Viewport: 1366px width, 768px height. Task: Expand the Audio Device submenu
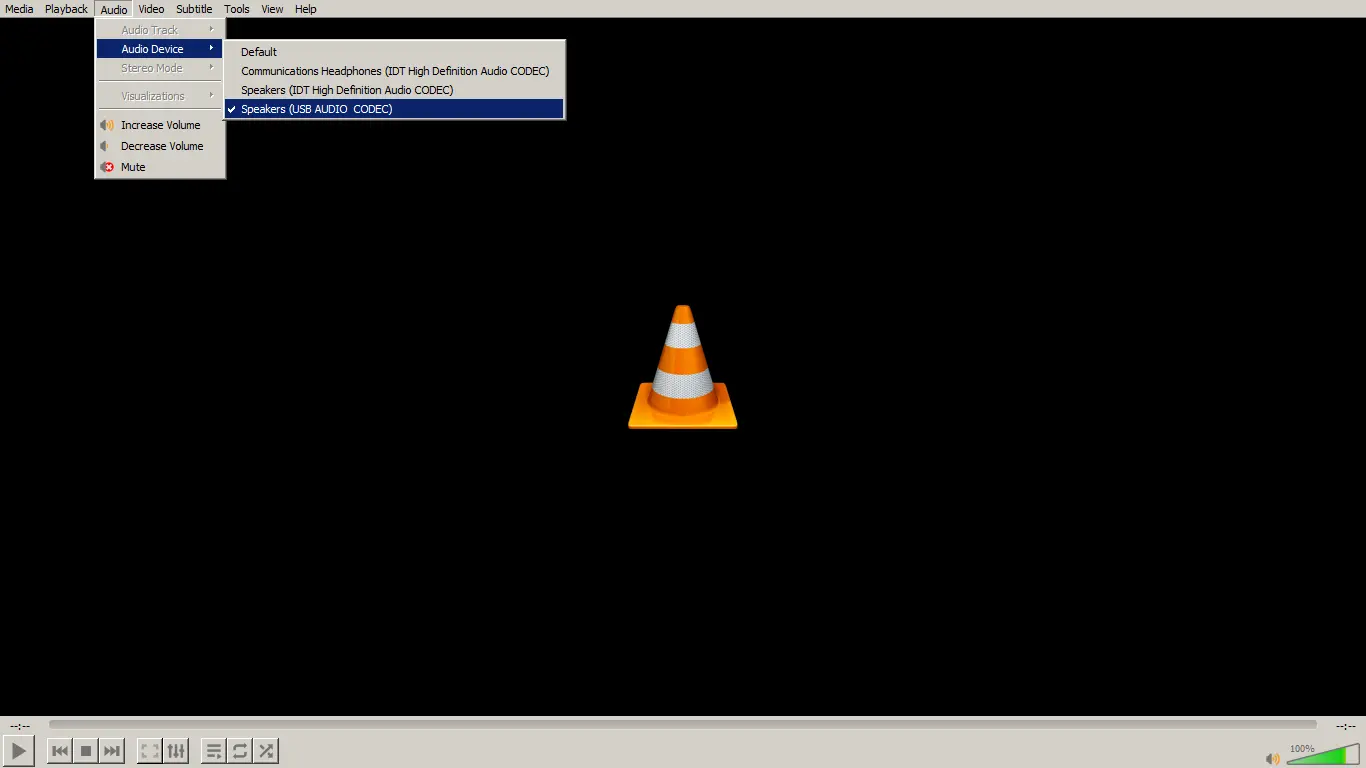(152, 49)
